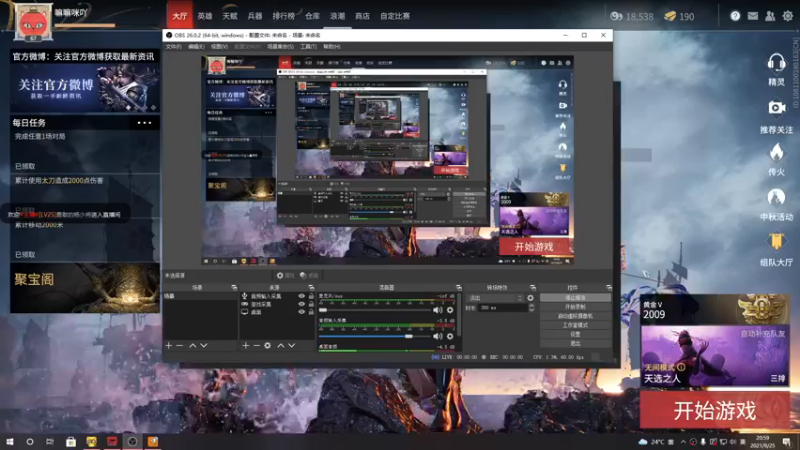Viewport: 800px width, 450px height.
Task: Add a new scene in OBS Scenes panel
Action: (169, 345)
